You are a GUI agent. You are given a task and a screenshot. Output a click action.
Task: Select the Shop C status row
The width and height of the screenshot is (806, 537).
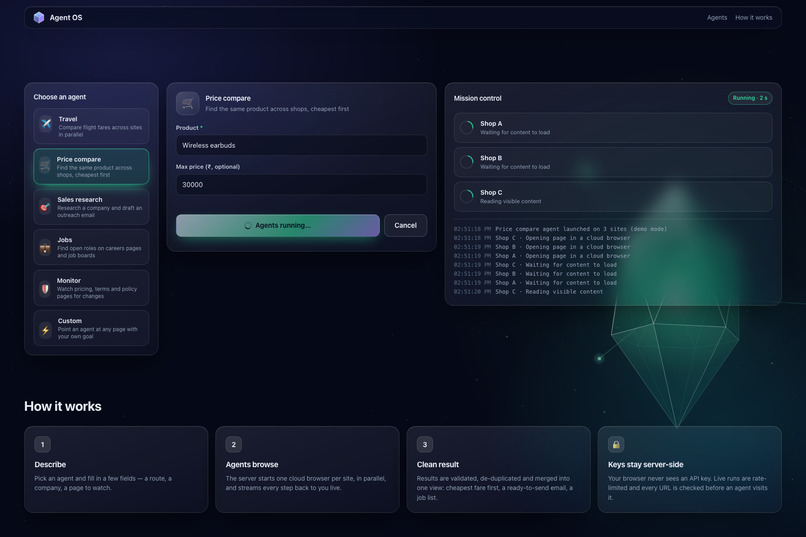(613, 197)
